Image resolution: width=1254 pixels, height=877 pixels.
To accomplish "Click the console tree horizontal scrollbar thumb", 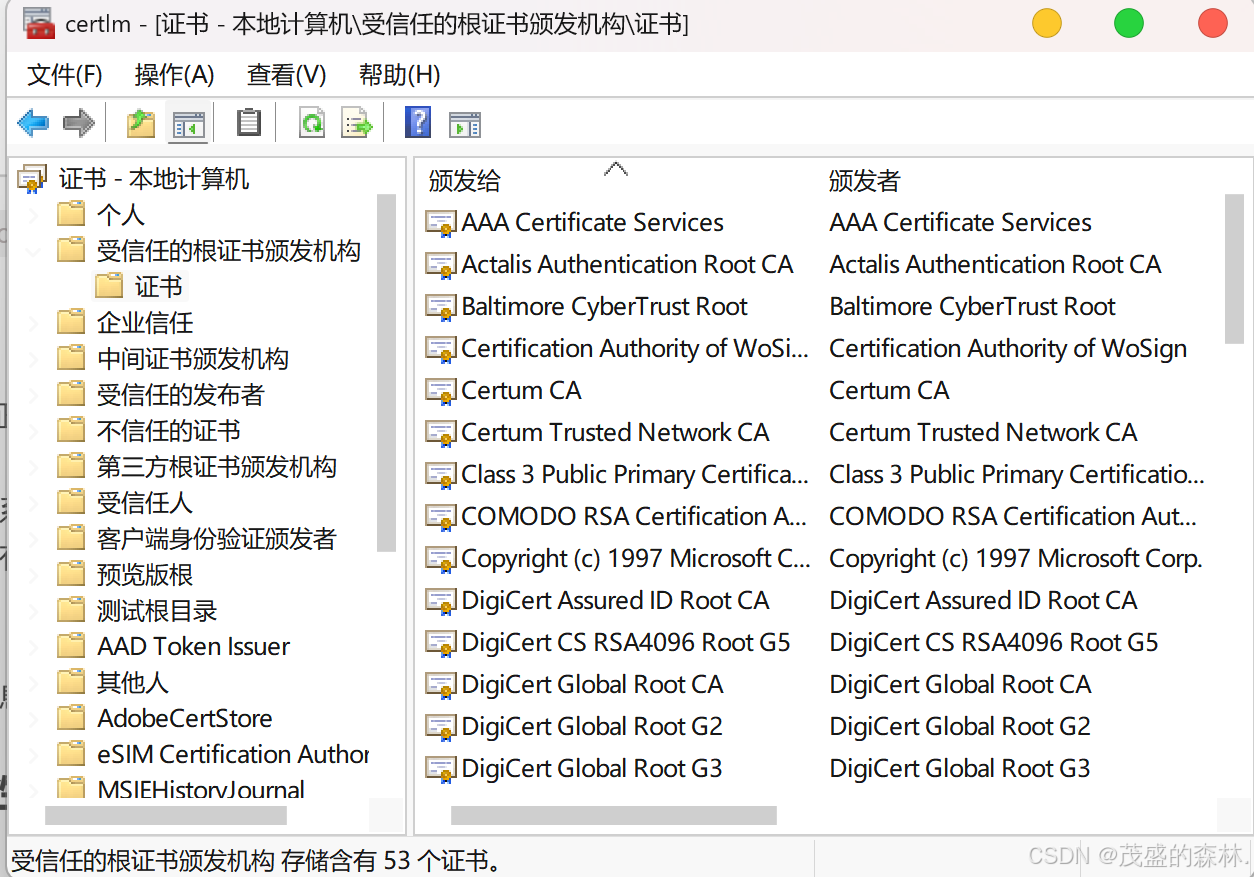I will (x=166, y=816).
